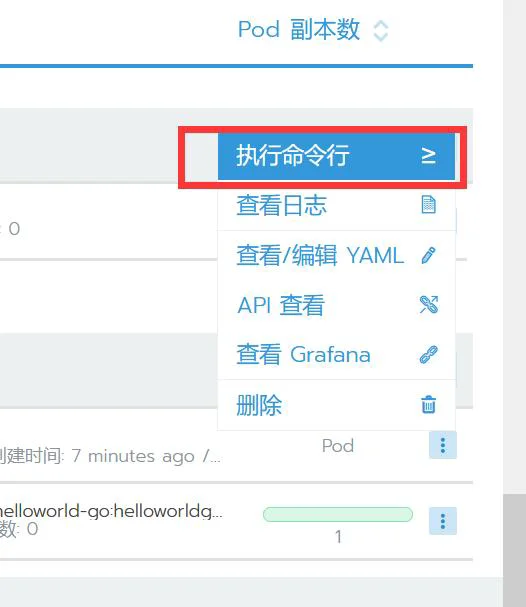
Task: Open the three-dot menu for the helloworld-go row
Action: pos(443,521)
